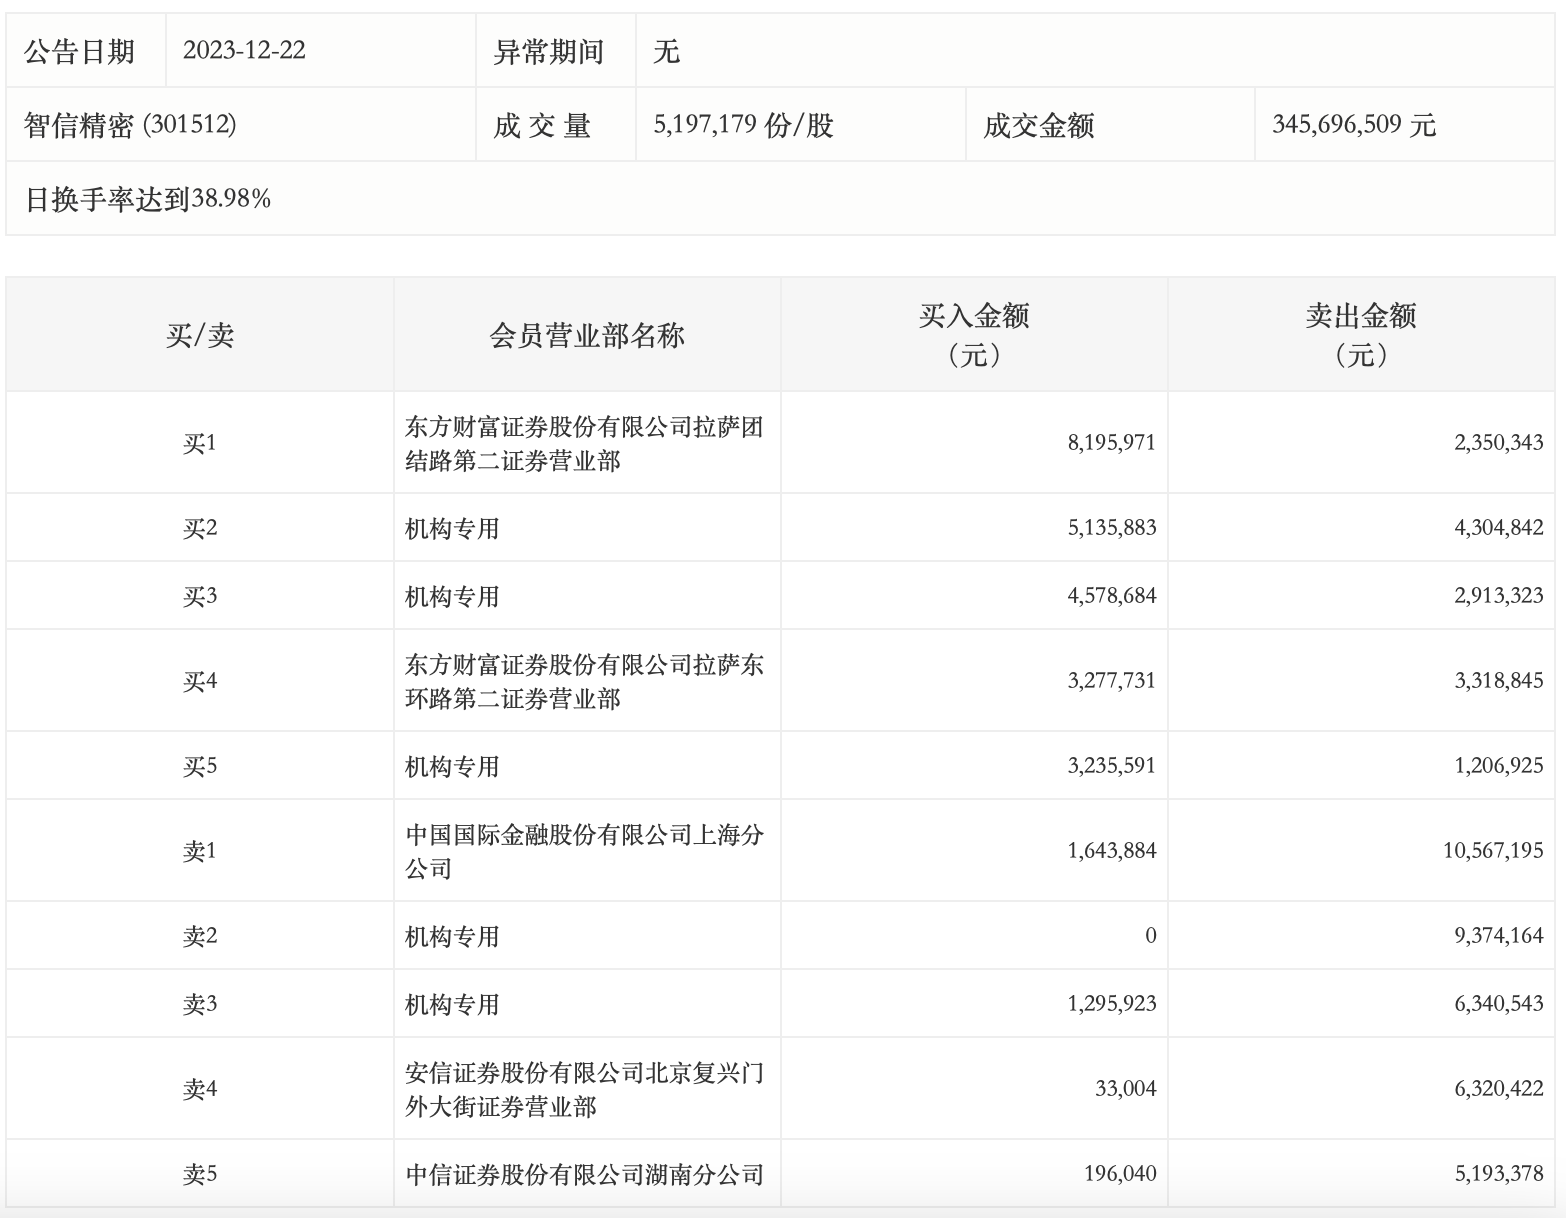
Task: Click 机构专用 in the 买2 row
Action: (452, 528)
